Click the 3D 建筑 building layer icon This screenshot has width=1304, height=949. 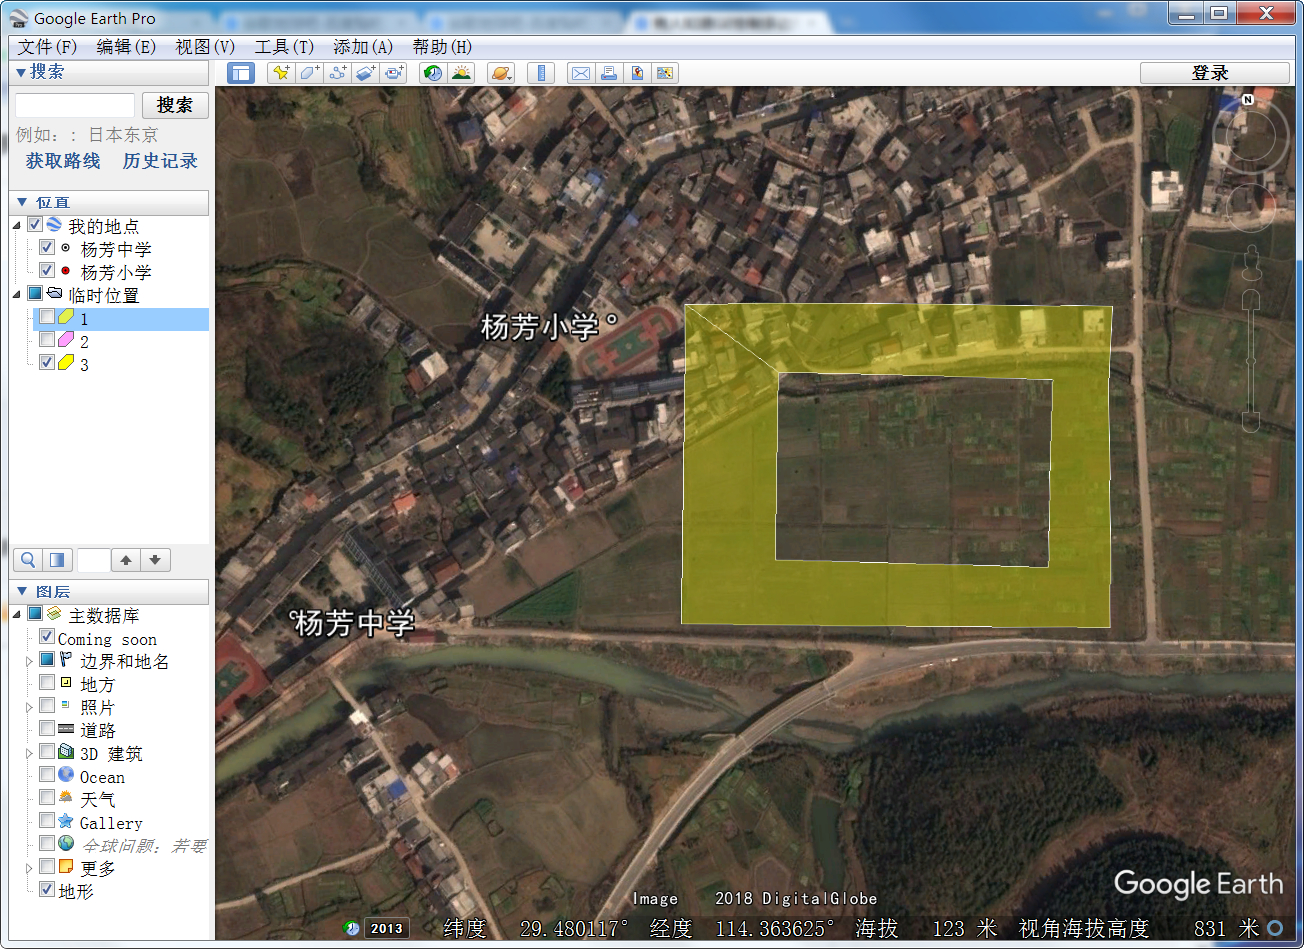click(66, 752)
